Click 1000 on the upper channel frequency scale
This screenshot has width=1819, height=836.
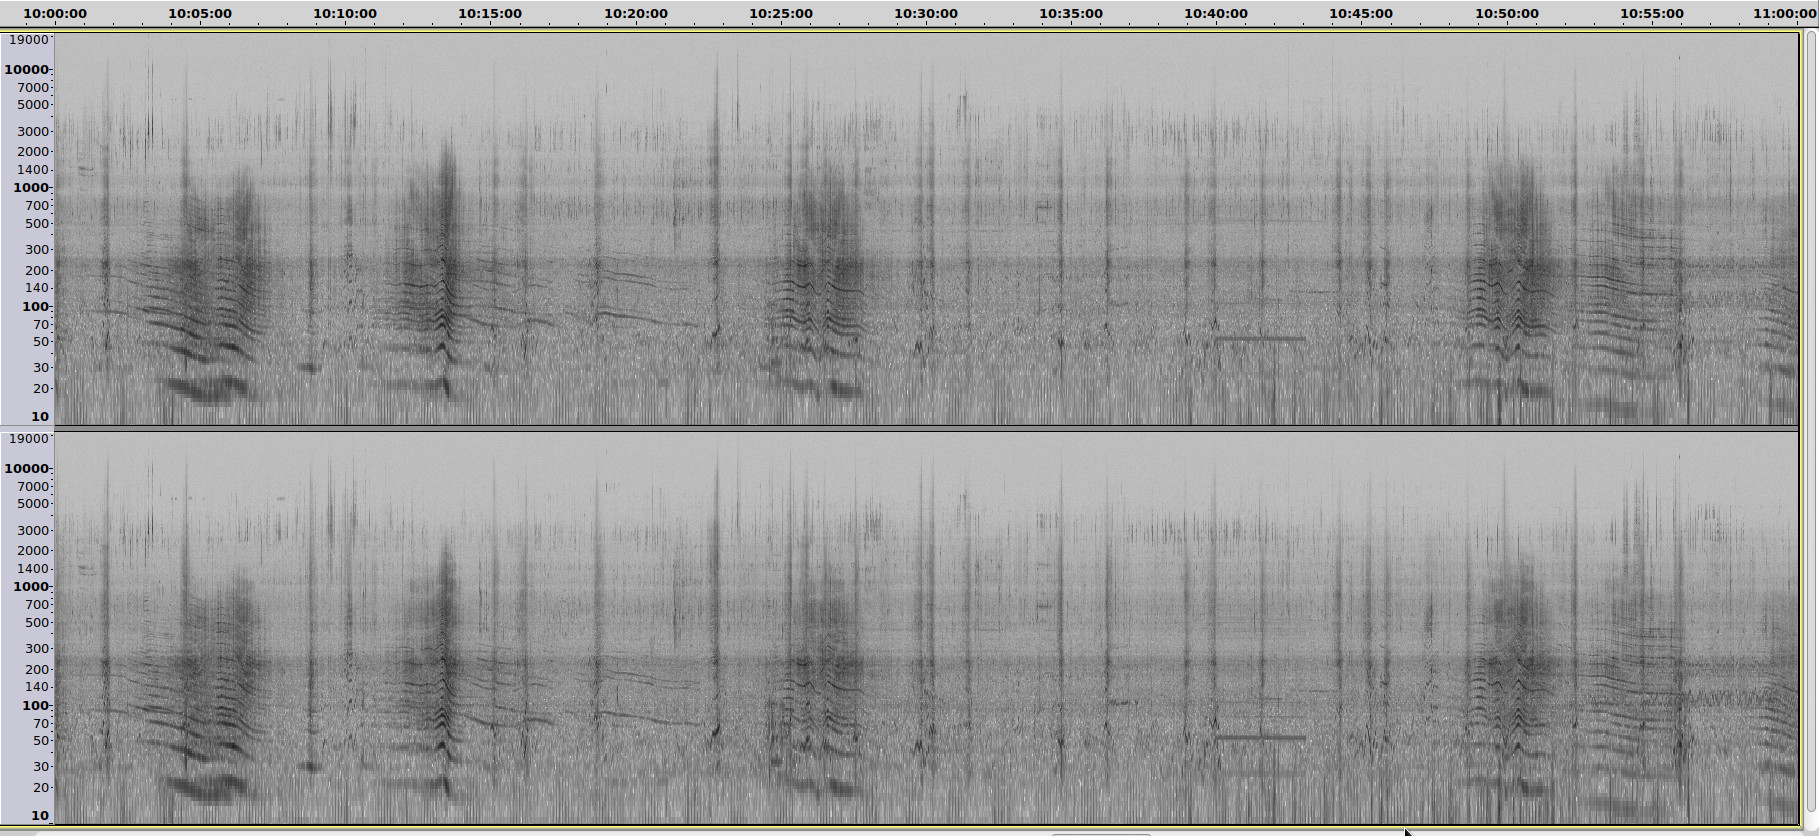pos(31,188)
